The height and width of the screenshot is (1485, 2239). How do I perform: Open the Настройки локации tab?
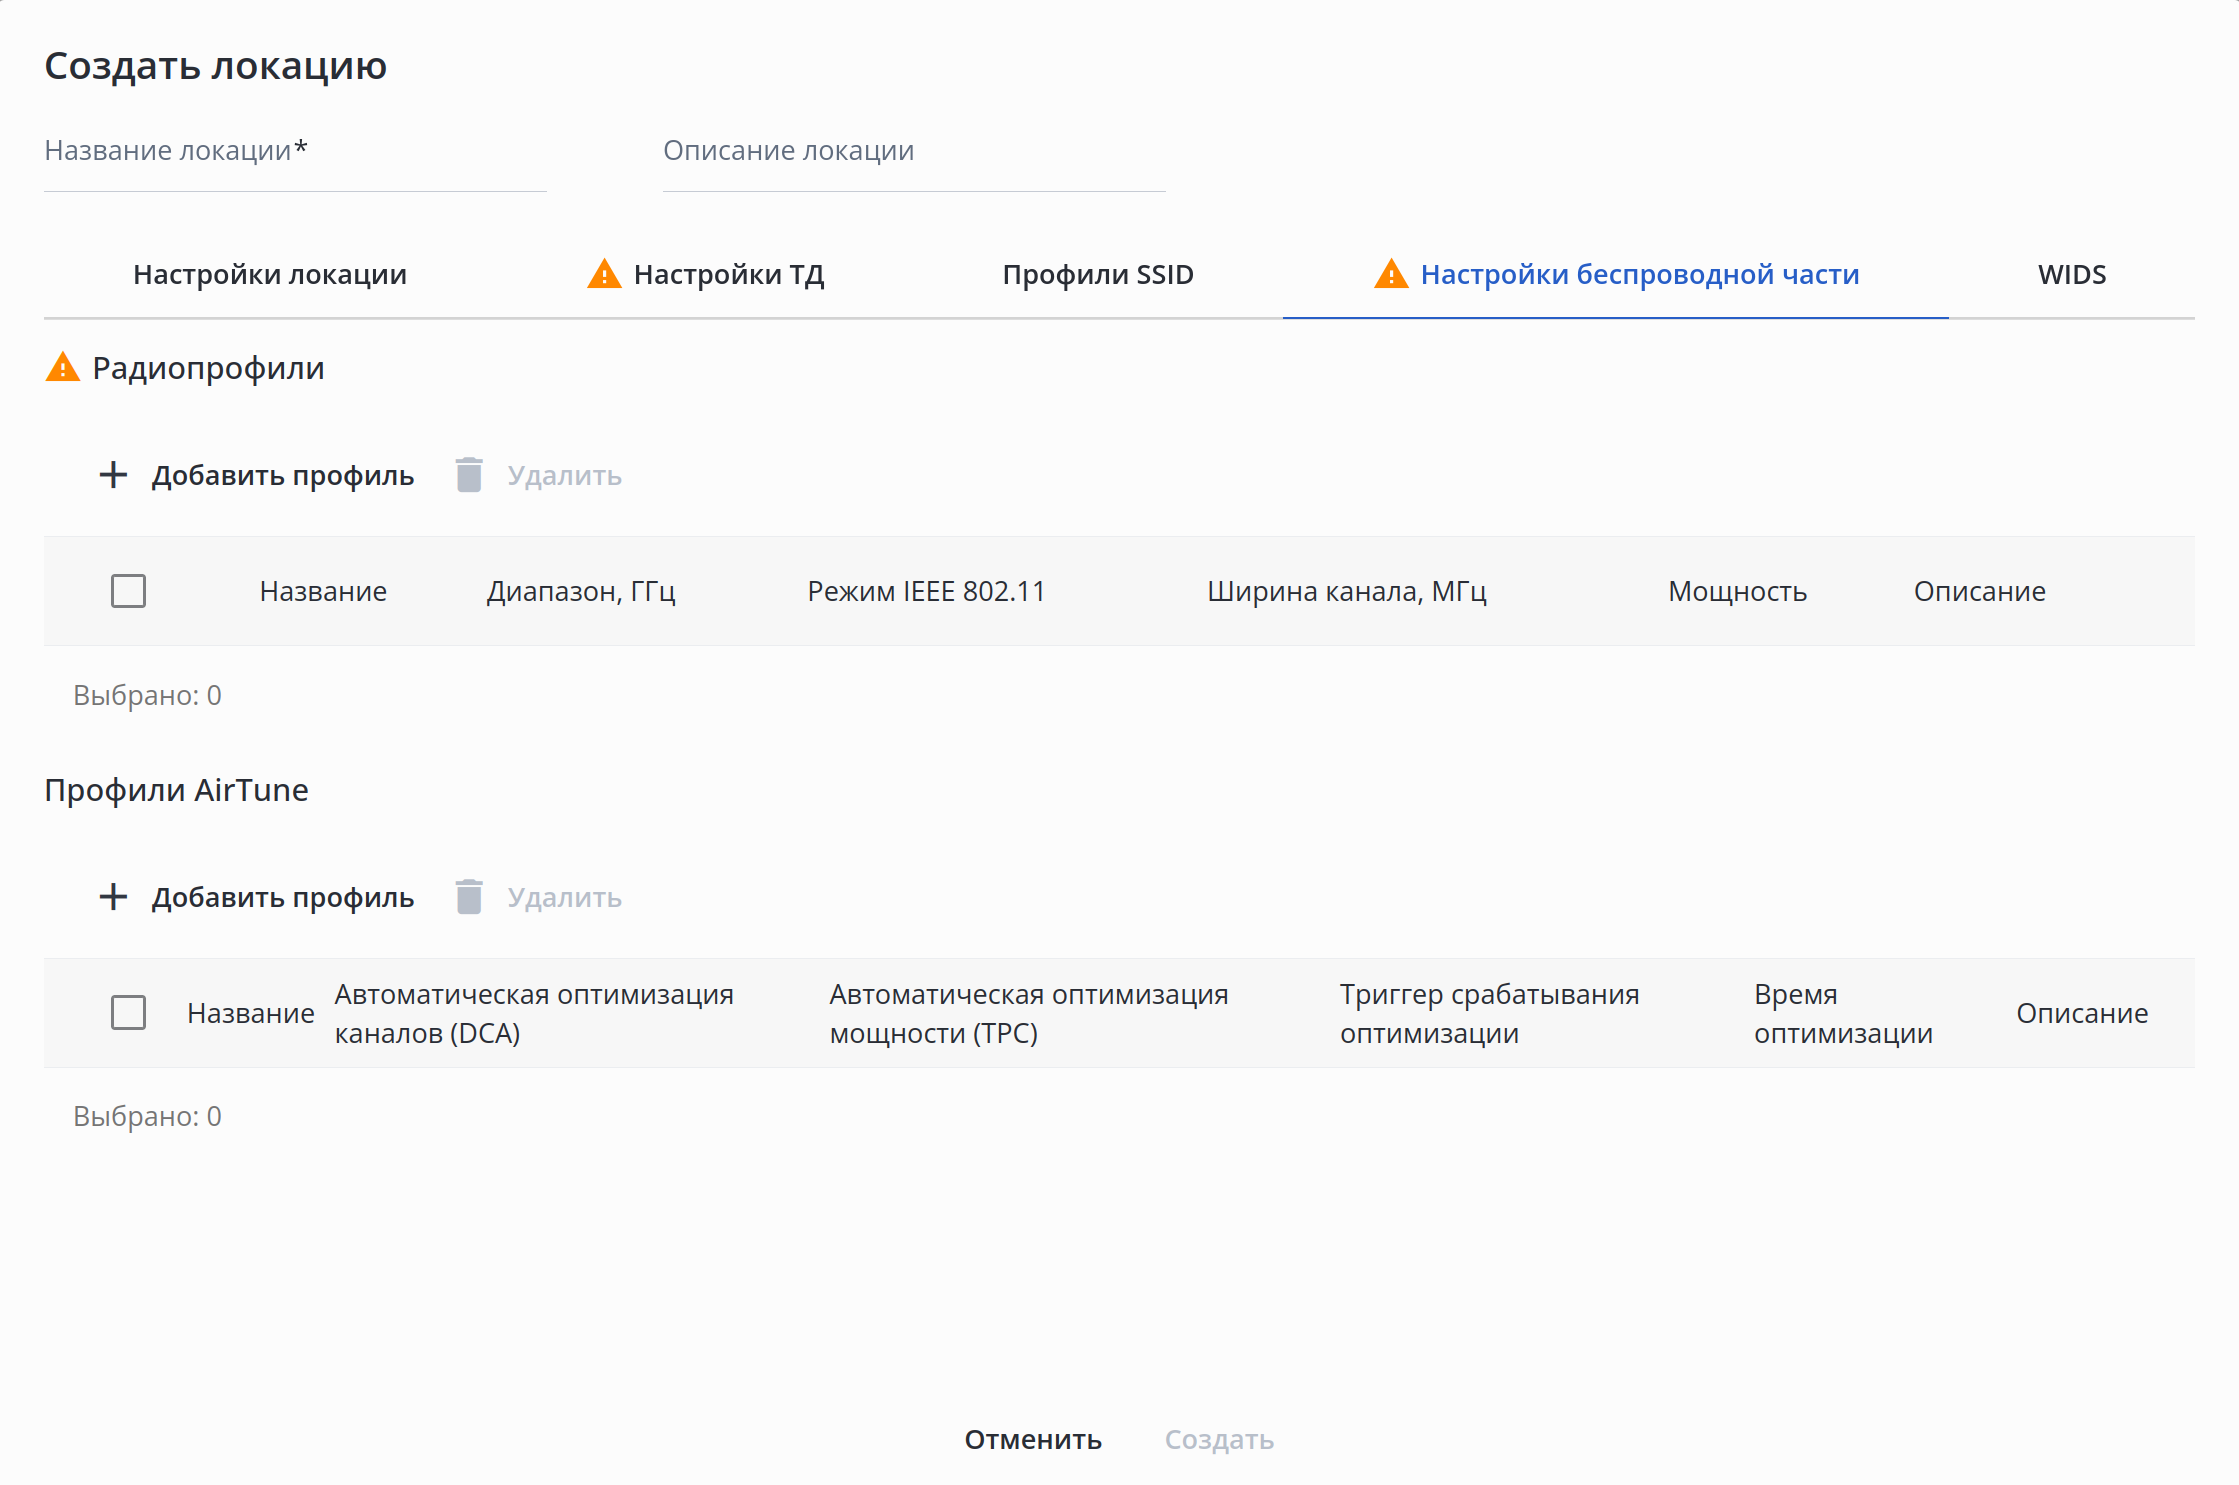point(270,275)
